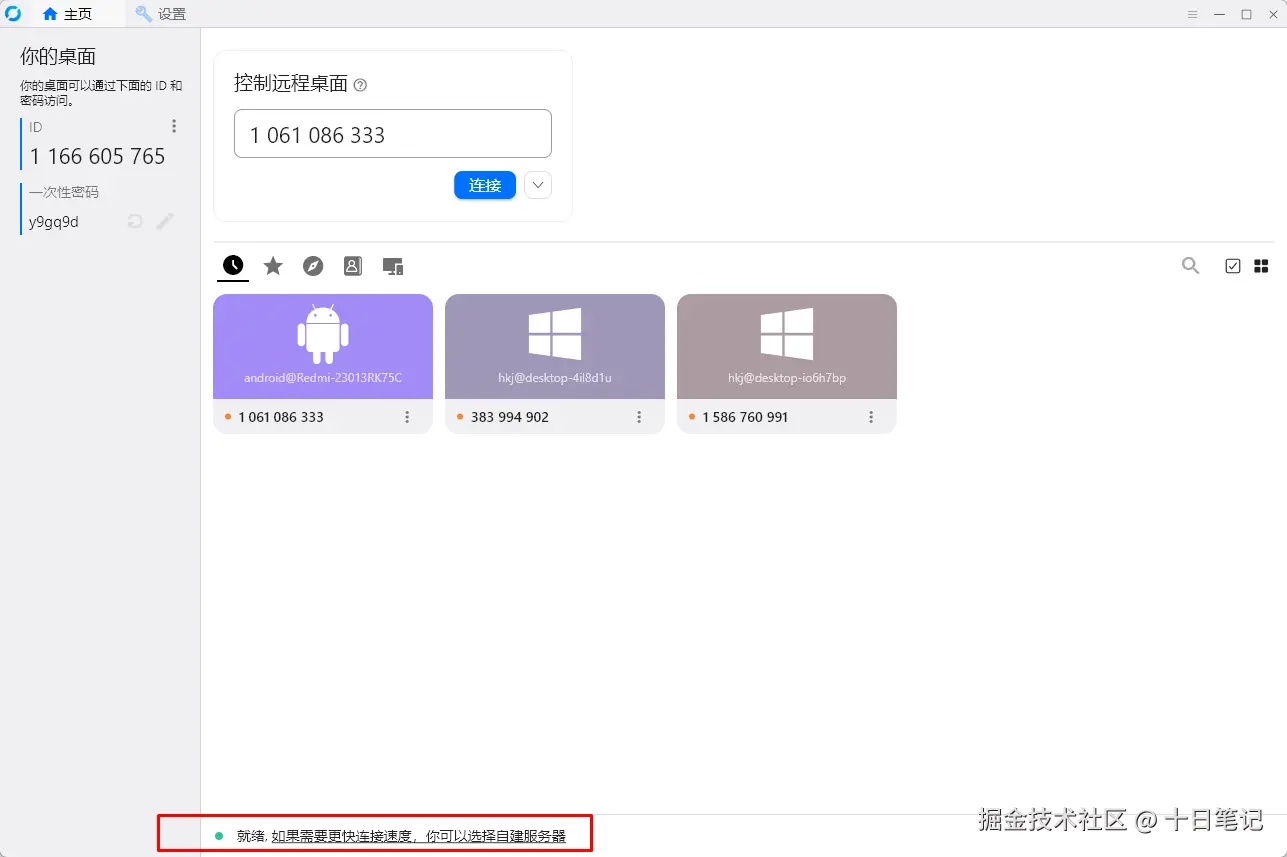Click the remote ID input field
This screenshot has width=1287, height=857.
point(393,134)
